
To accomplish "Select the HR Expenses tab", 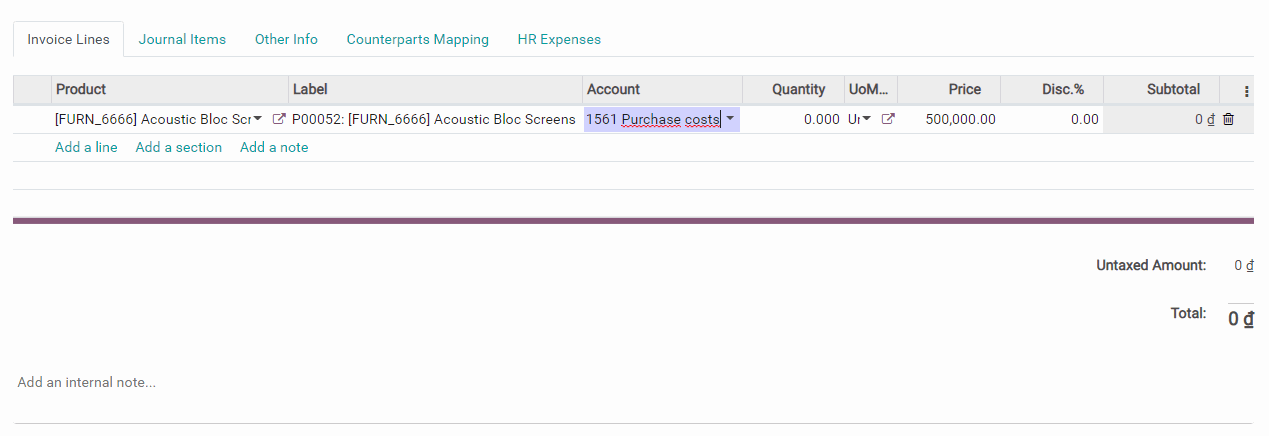I will point(559,39).
